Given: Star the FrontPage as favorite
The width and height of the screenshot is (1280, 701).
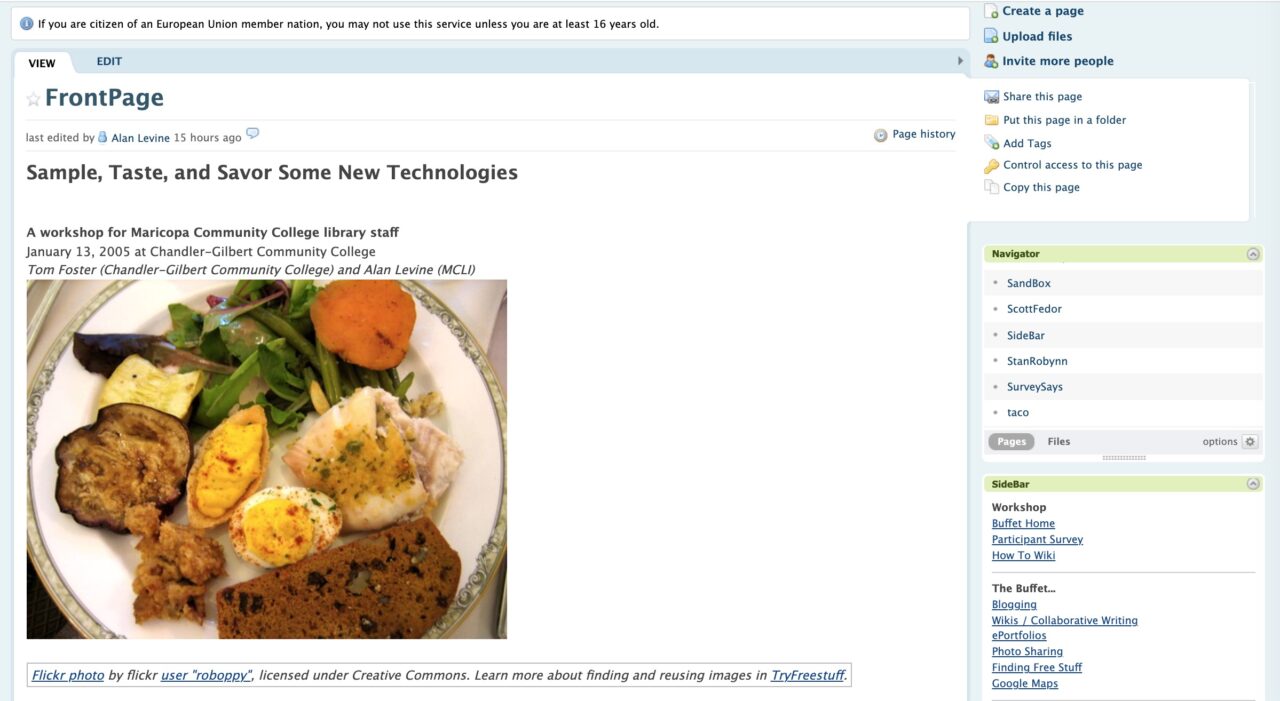Looking at the screenshot, I should tap(33, 99).
